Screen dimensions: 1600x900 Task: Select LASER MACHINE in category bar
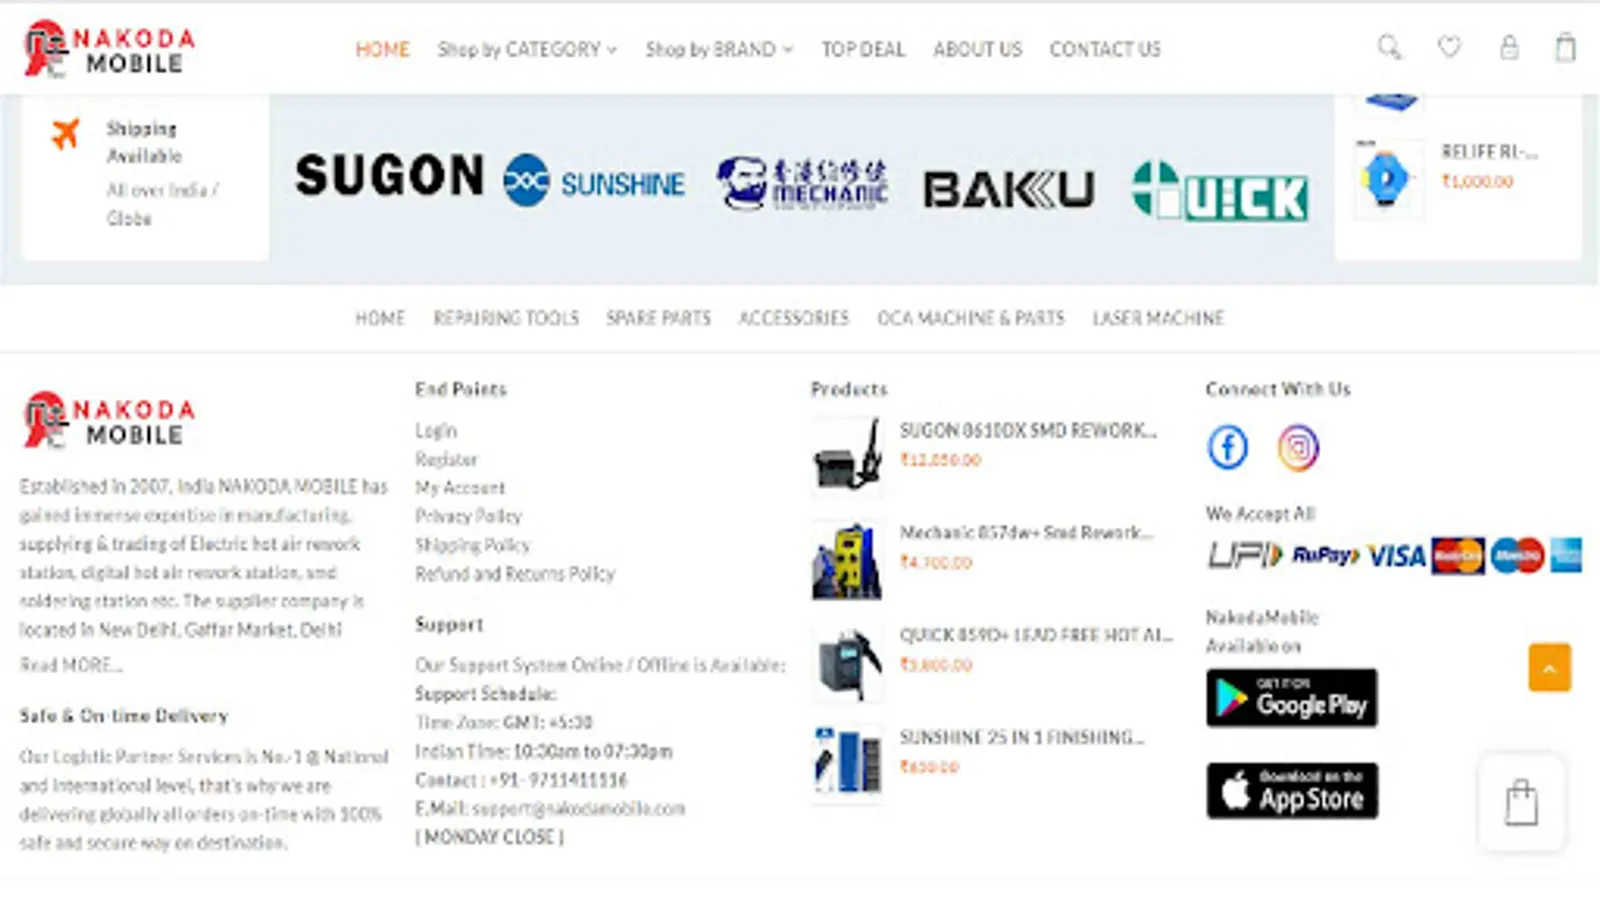tap(1158, 318)
